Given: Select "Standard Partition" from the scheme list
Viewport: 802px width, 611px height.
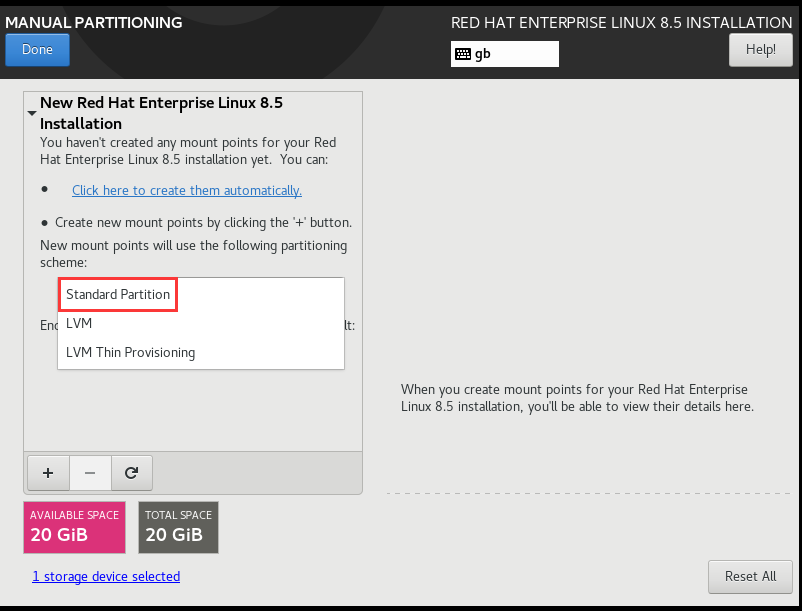Looking at the screenshot, I should 117,294.
